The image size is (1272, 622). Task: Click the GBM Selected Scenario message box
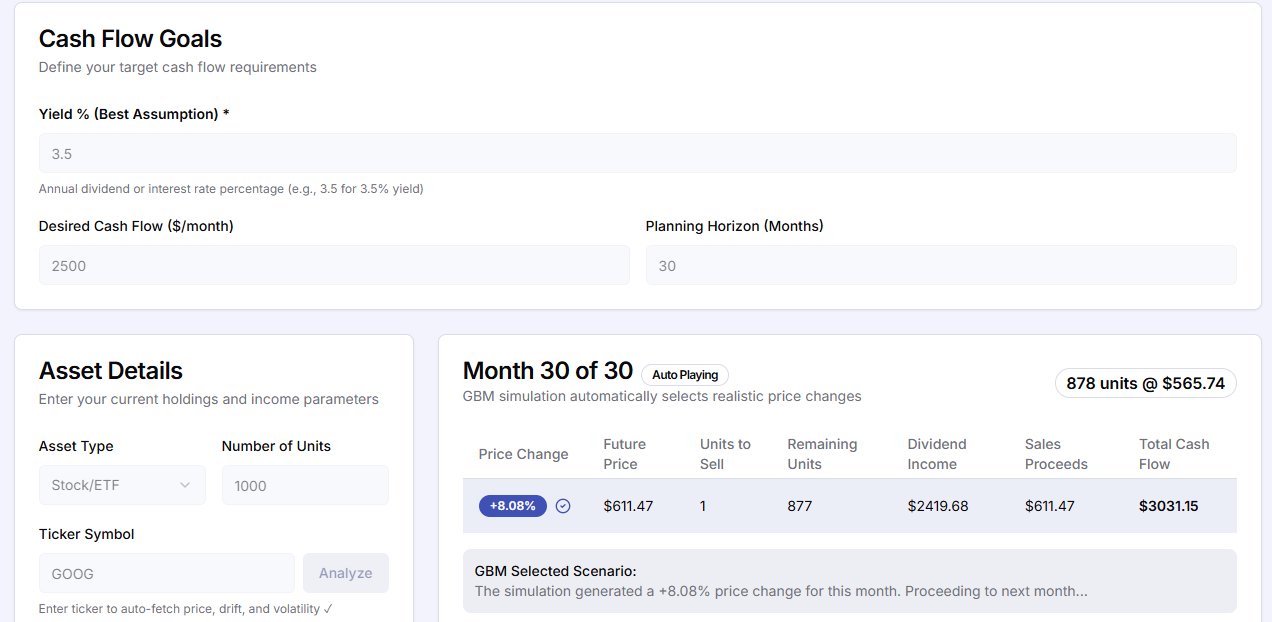(x=849, y=581)
